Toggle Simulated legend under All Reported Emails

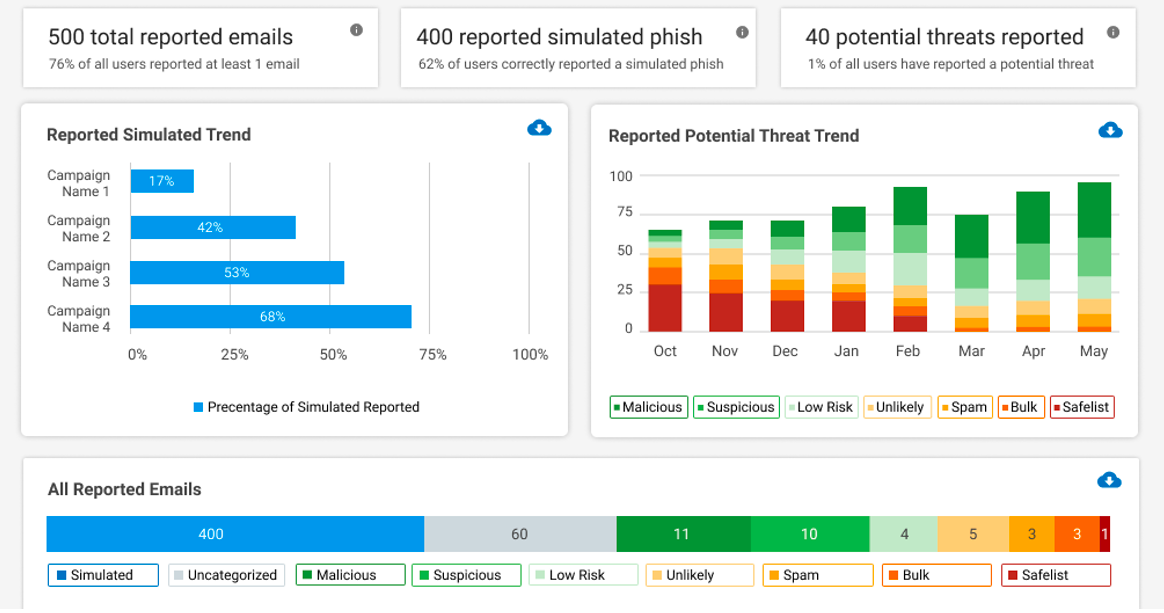pos(103,575)
